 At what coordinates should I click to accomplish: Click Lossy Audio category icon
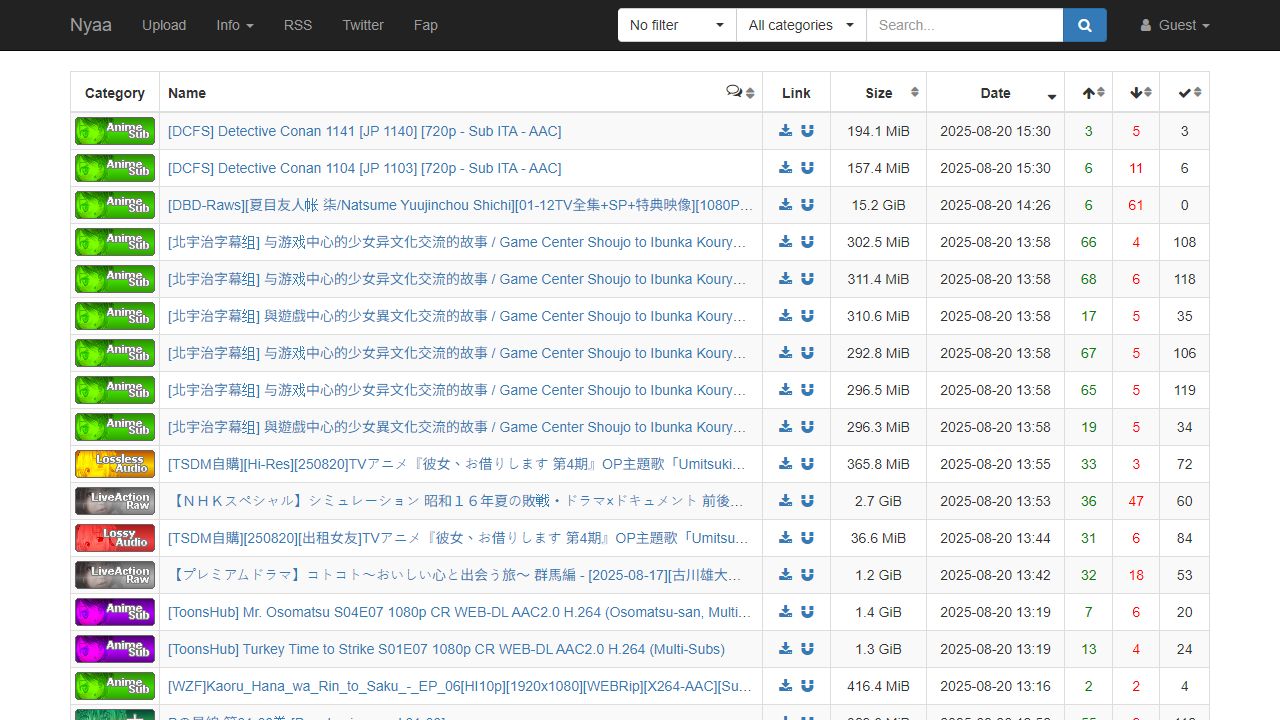pos(115,538)
